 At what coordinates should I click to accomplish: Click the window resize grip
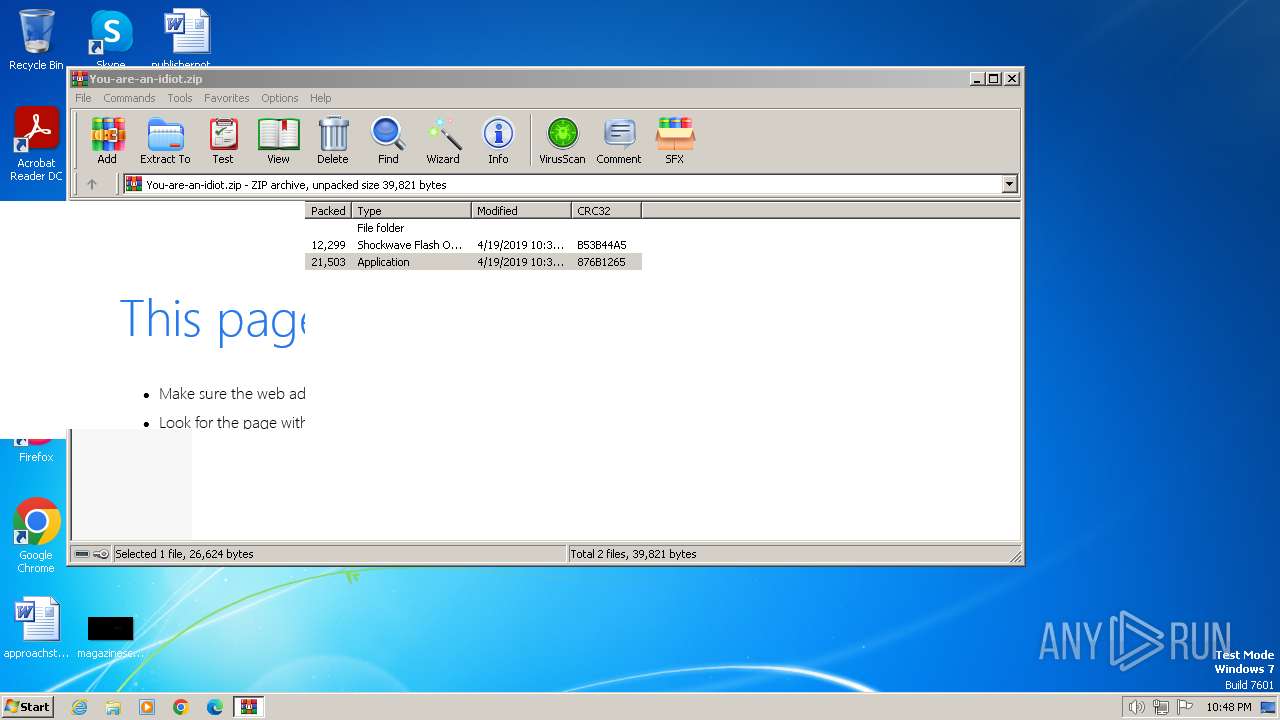click(x=1015, y=556)
